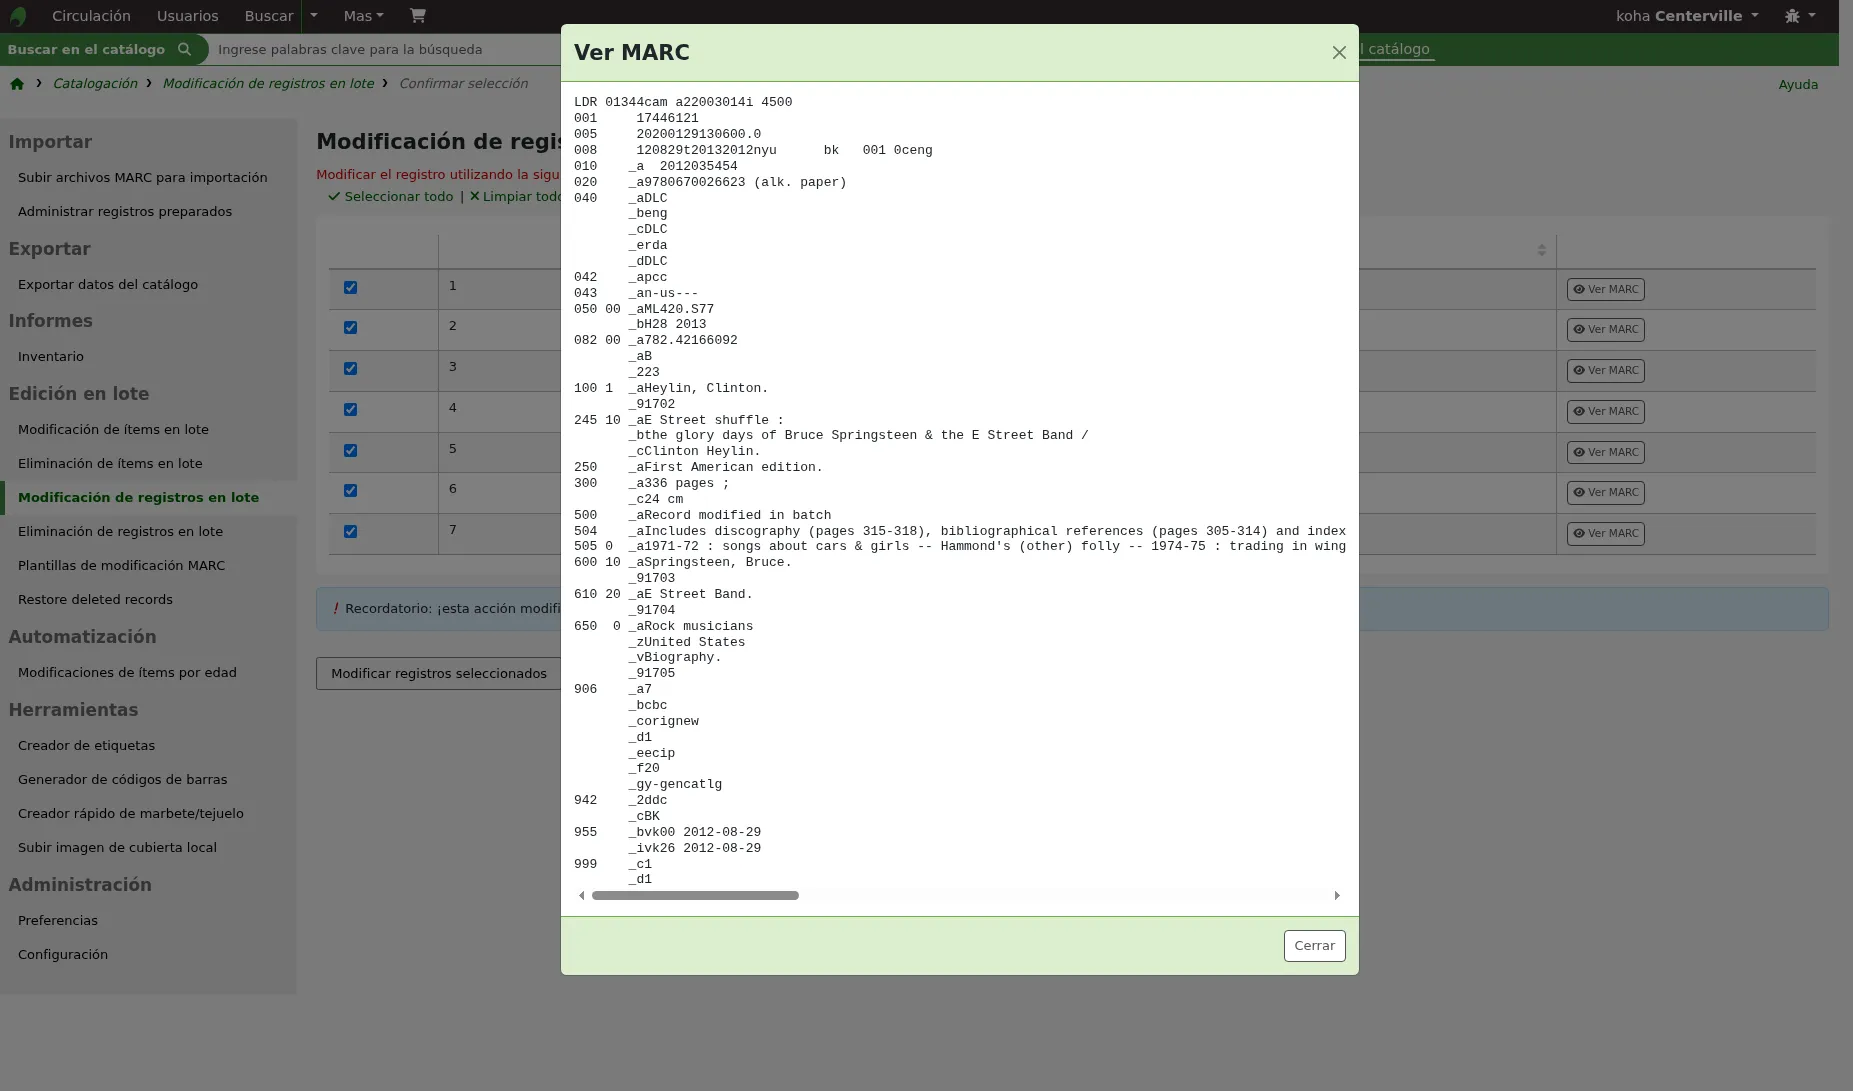Toggle the checkbox for record 7
Screen dimensions: 1853x1091
[x=350, y=532]
